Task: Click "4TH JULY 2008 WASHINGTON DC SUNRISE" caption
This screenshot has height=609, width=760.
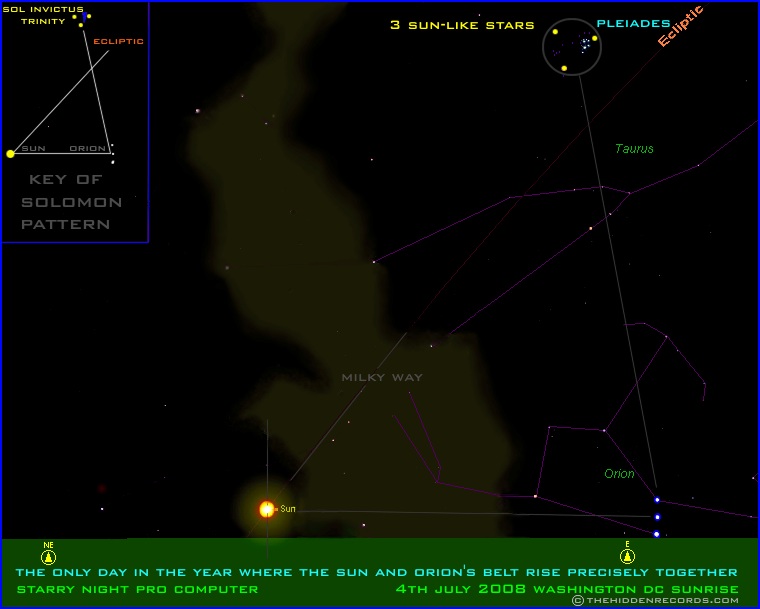Action: tap(567, 589)
